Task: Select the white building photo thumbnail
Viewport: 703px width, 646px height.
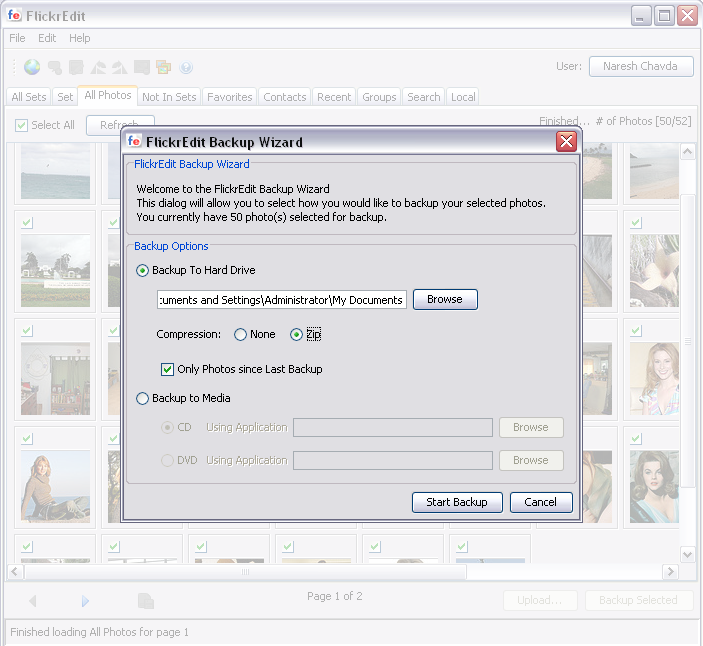Action: coord(55,271)
